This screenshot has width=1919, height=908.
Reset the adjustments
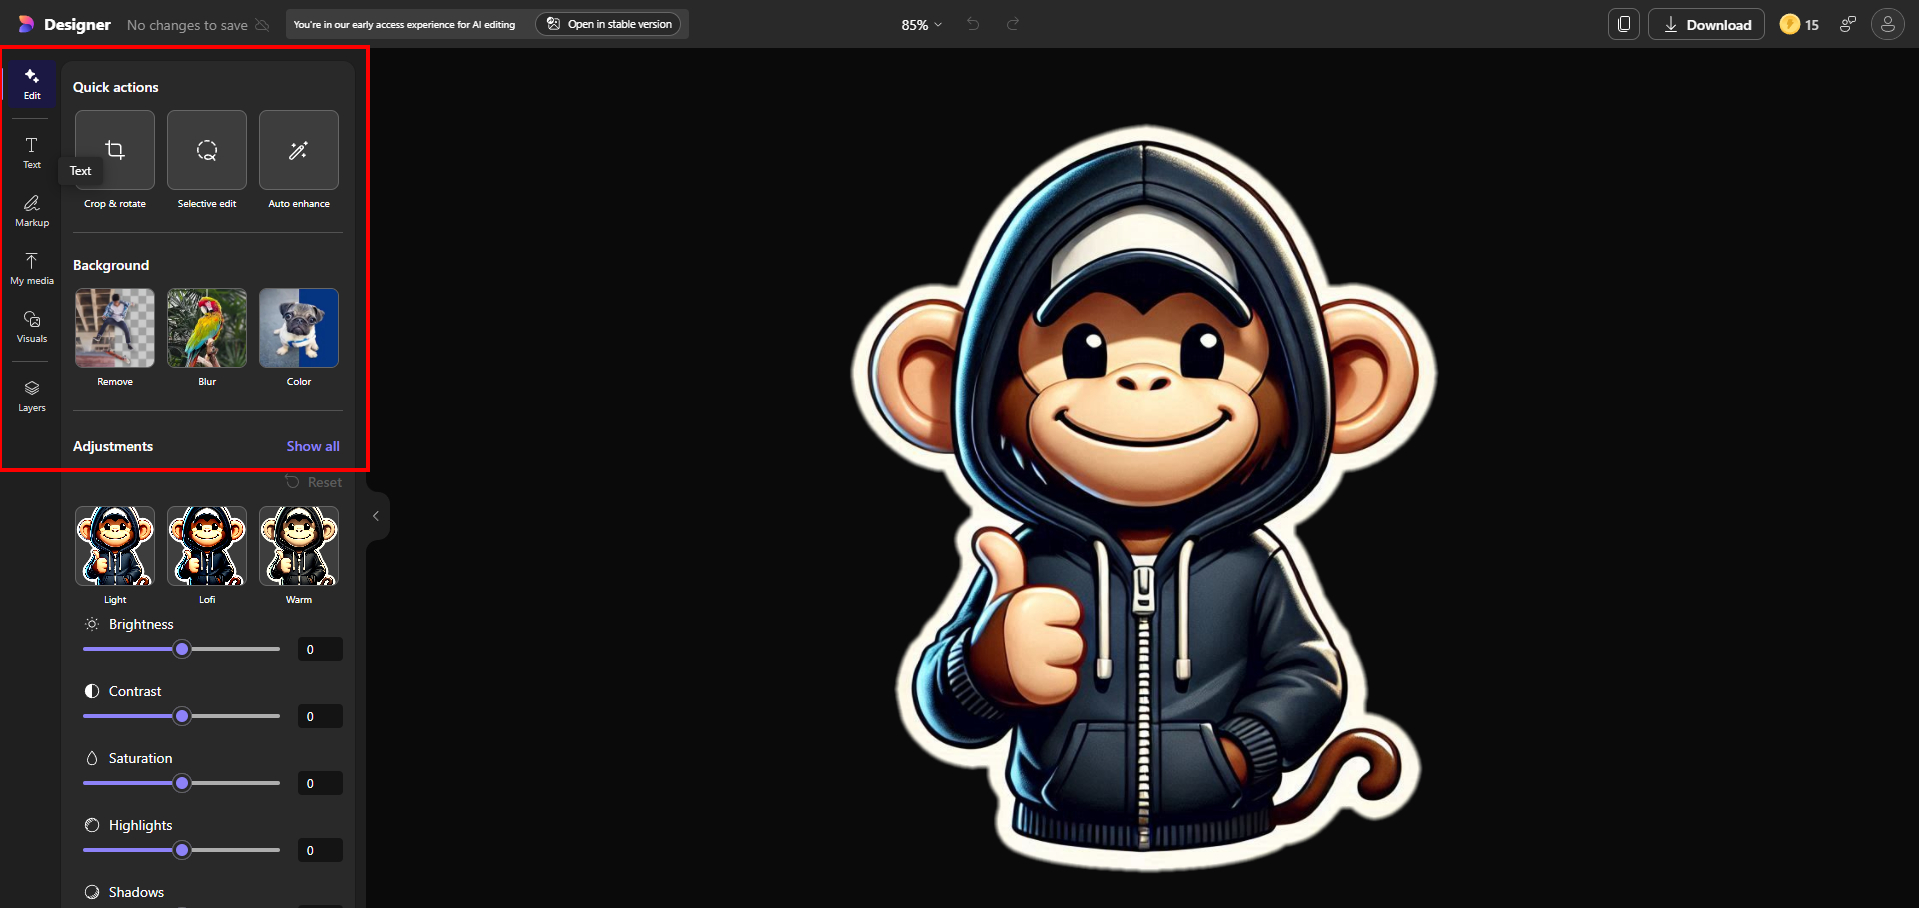(314, 482)
